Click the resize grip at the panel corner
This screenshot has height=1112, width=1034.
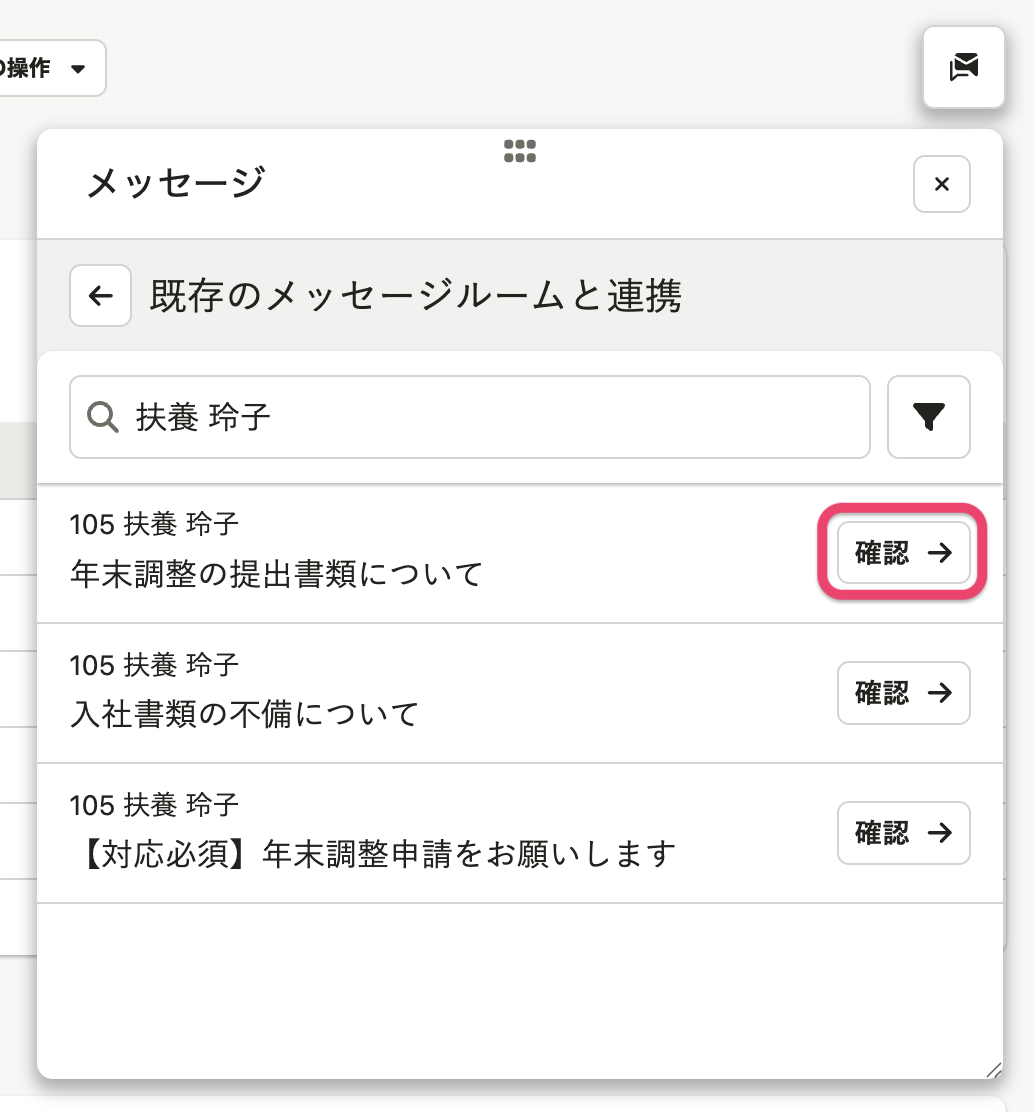click(992, 1069)
